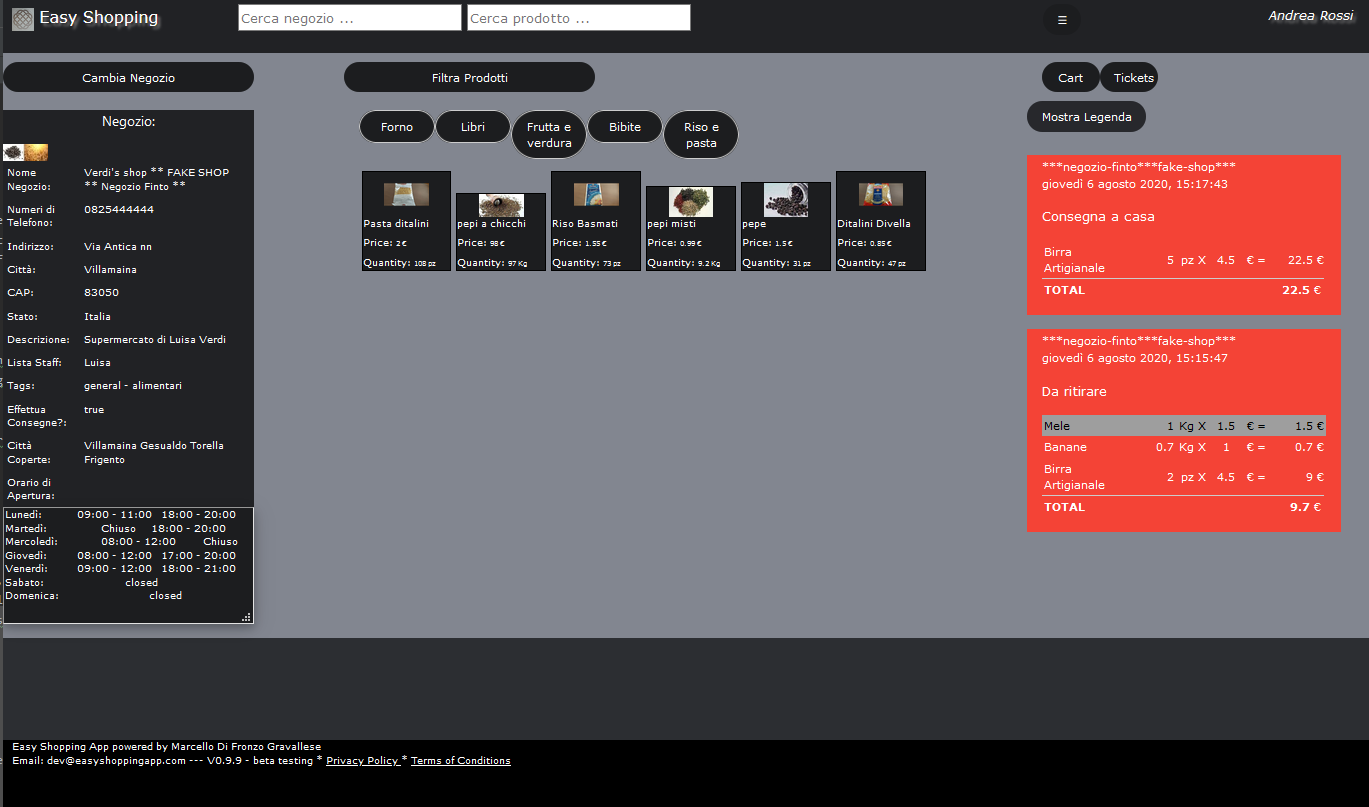
Task: Open the pepi misti product card
Action: pos(691,228)
